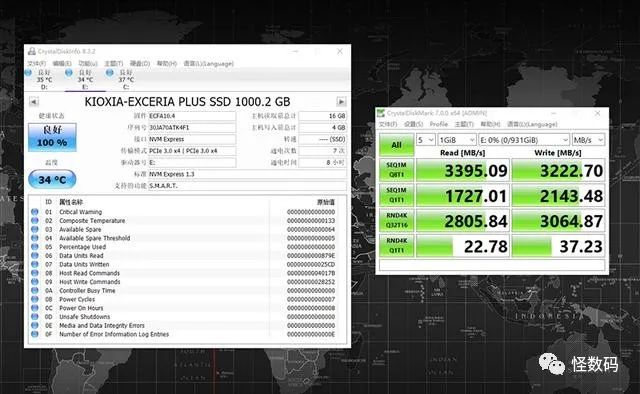
Task: Click the All button to run benchmarks
Action: coord(396,145)
